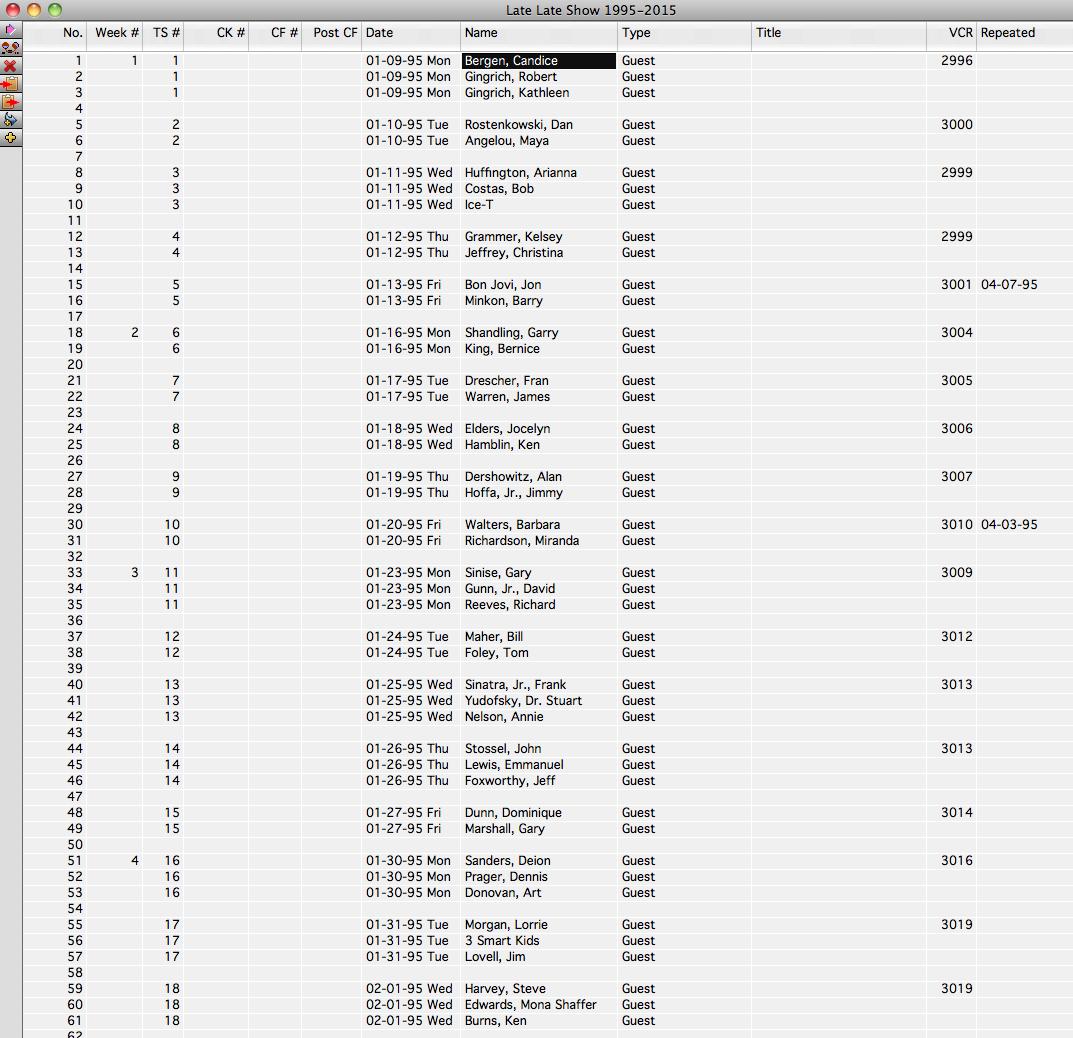
Task: Zoom window with the green button
Action: point(55,10)
